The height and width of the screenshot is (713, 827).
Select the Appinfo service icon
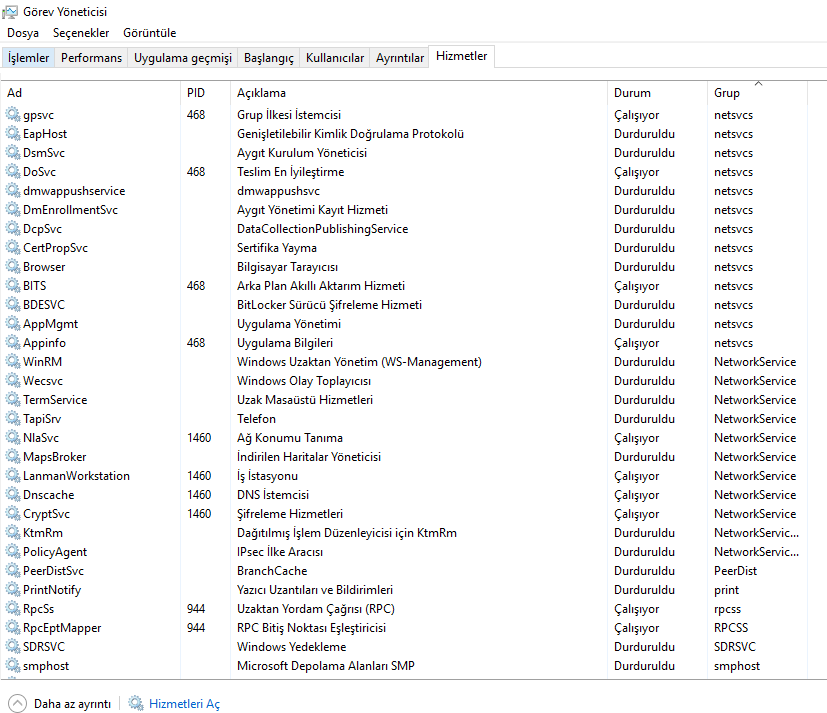(x=13, y=342)
